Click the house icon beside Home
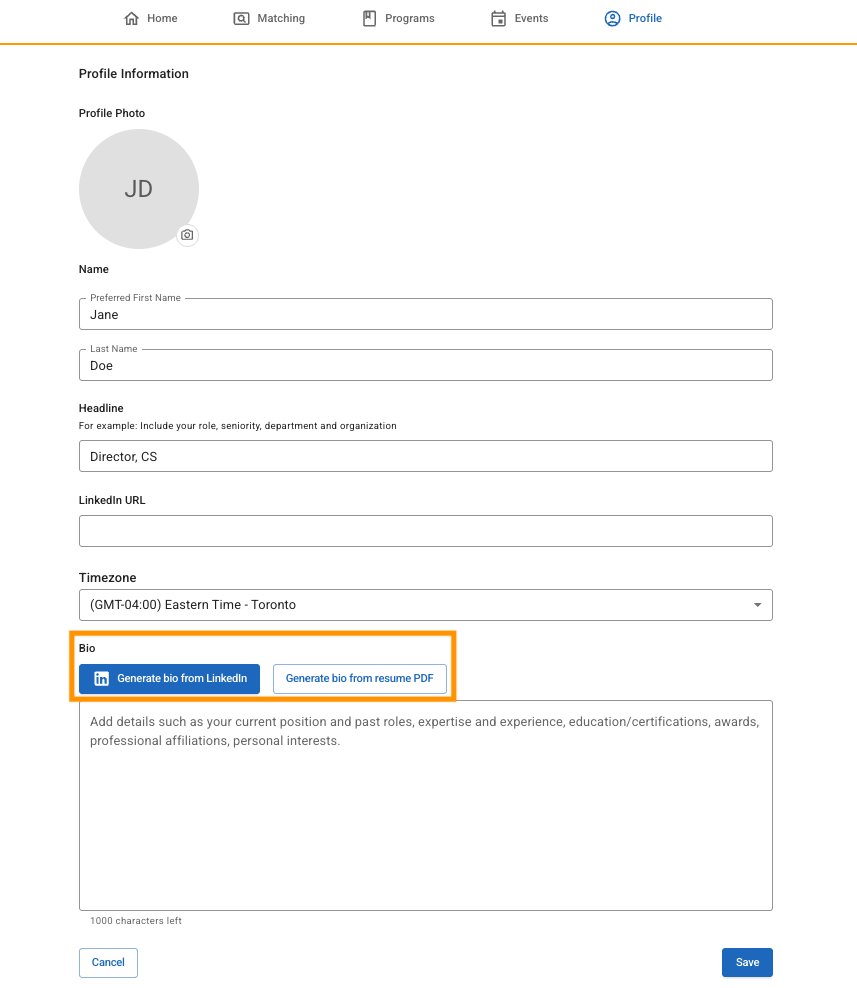This screenshot has height=988, width=857. 131,19
